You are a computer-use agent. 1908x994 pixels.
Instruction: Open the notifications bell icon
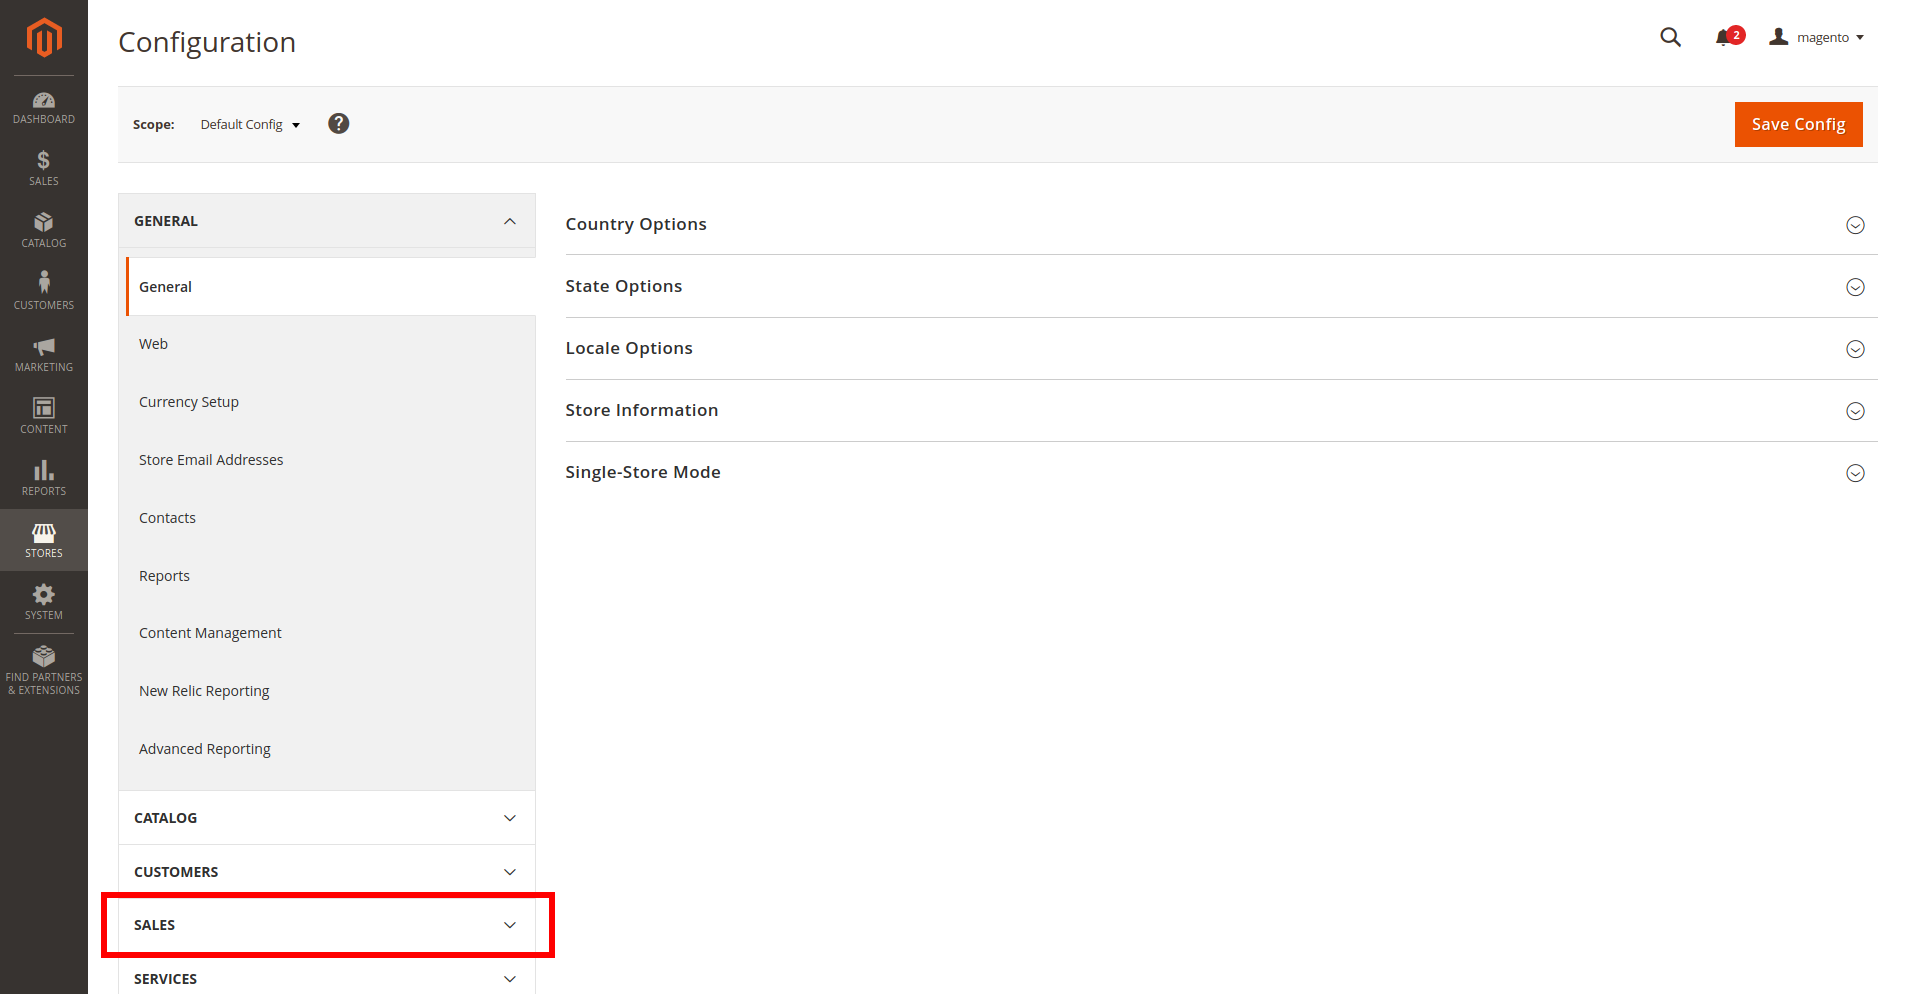(x=1723, y=38)
